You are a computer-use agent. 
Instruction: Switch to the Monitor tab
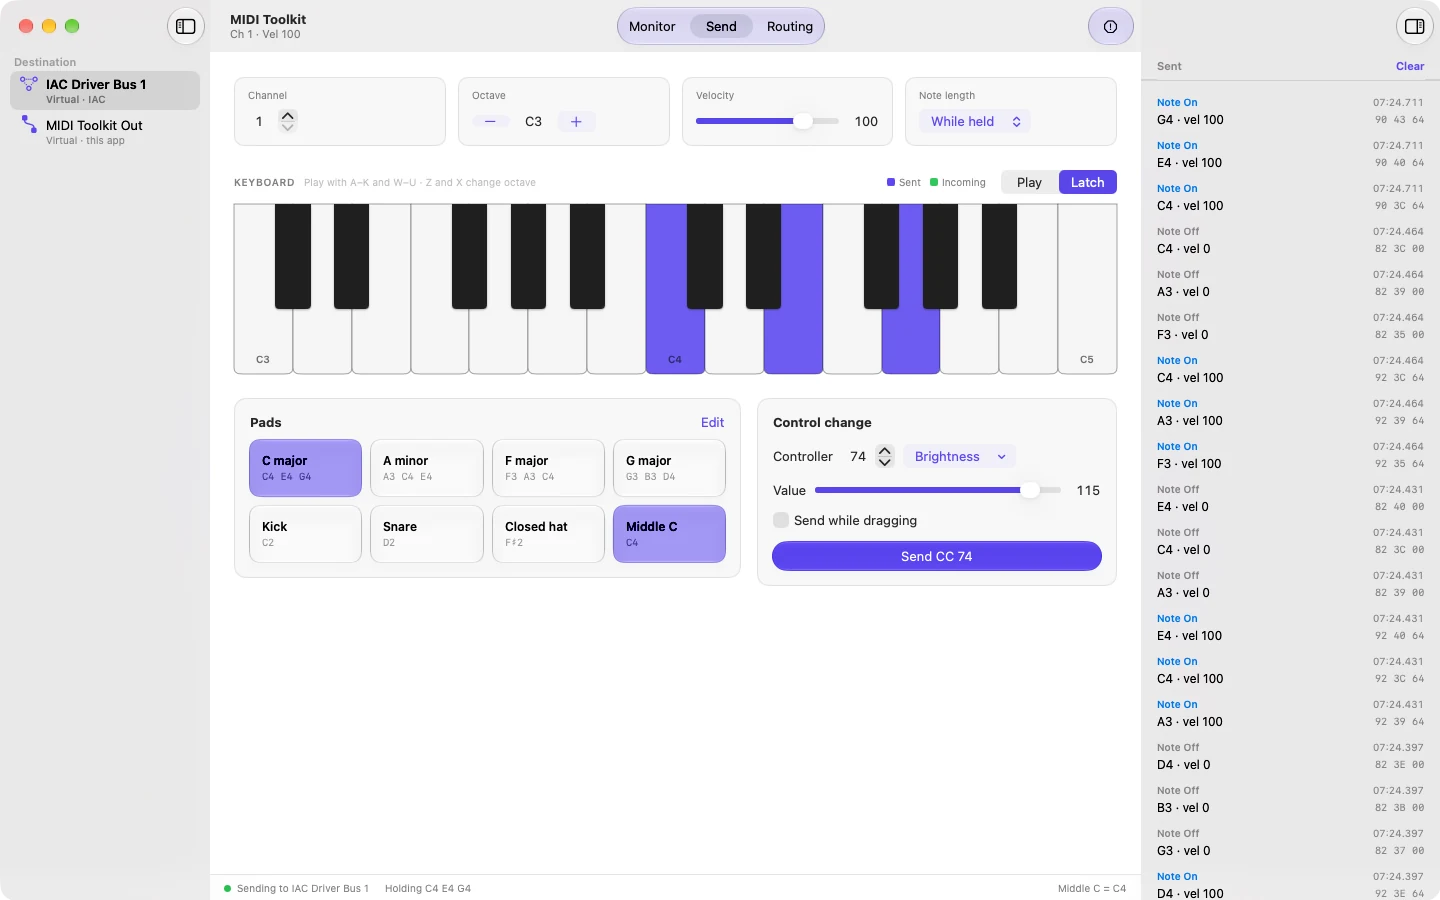point(652,26)
